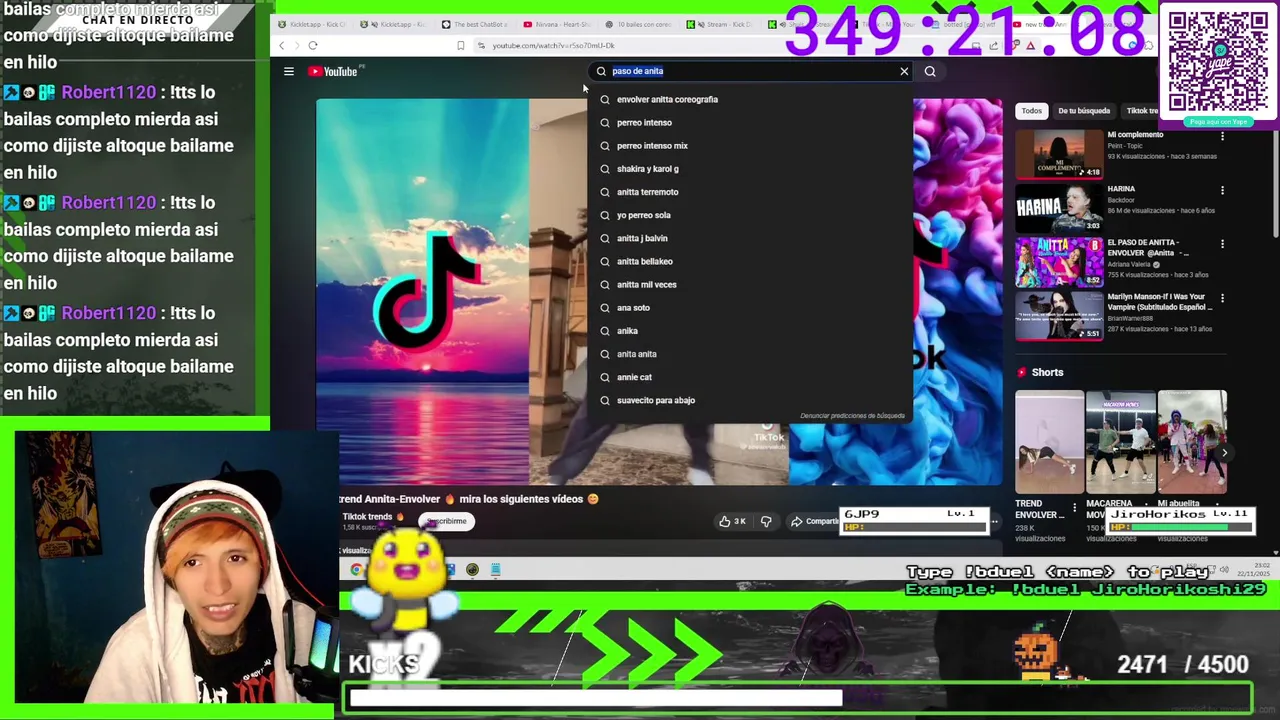Screen dimensions: 1280x720
Task: Open the 'Tiktok trends' channel name
Action: [367, 517]
